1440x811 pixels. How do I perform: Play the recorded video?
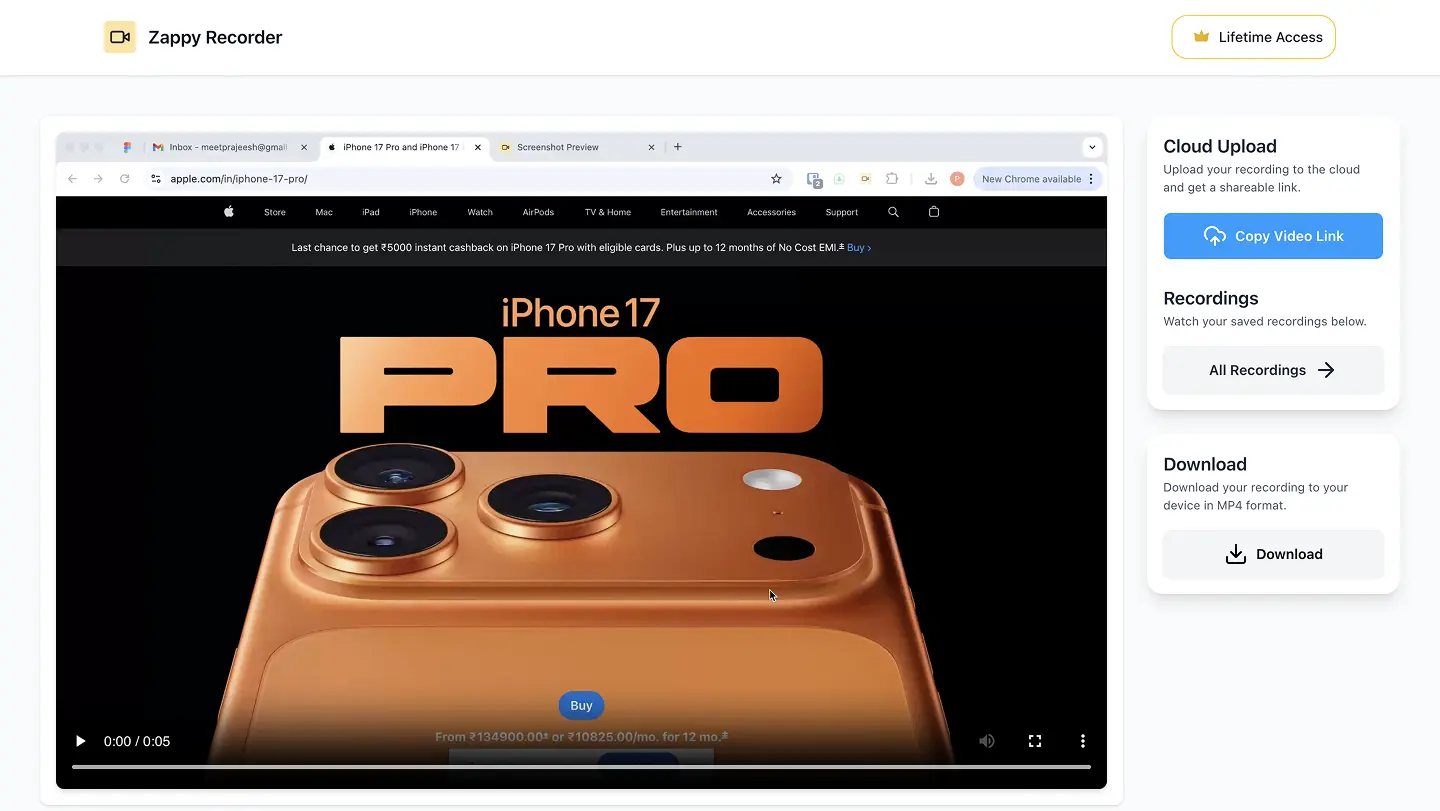pyautogui.click(x=80, y=741)
